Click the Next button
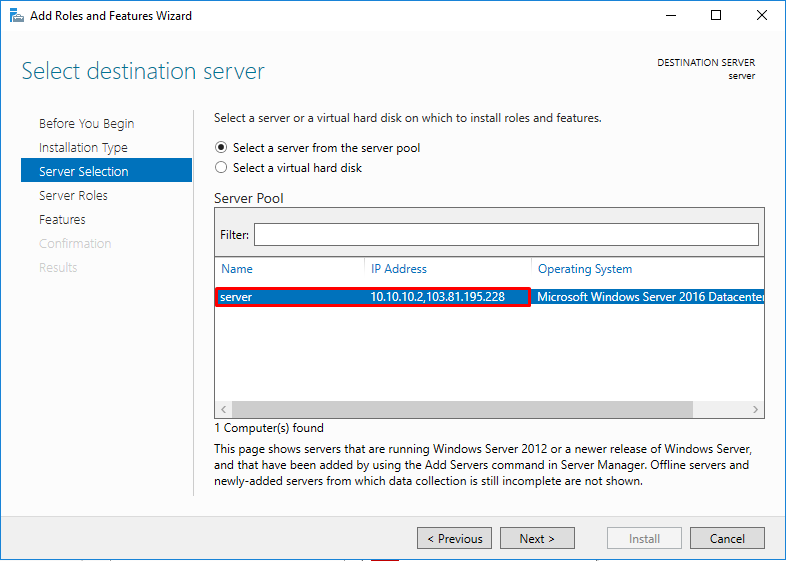Screen dimensions: 786x561 [537, 538]
